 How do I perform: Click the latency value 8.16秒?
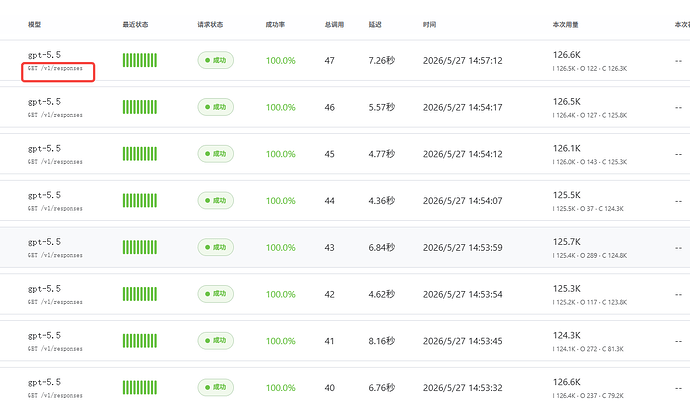[382, 341]
